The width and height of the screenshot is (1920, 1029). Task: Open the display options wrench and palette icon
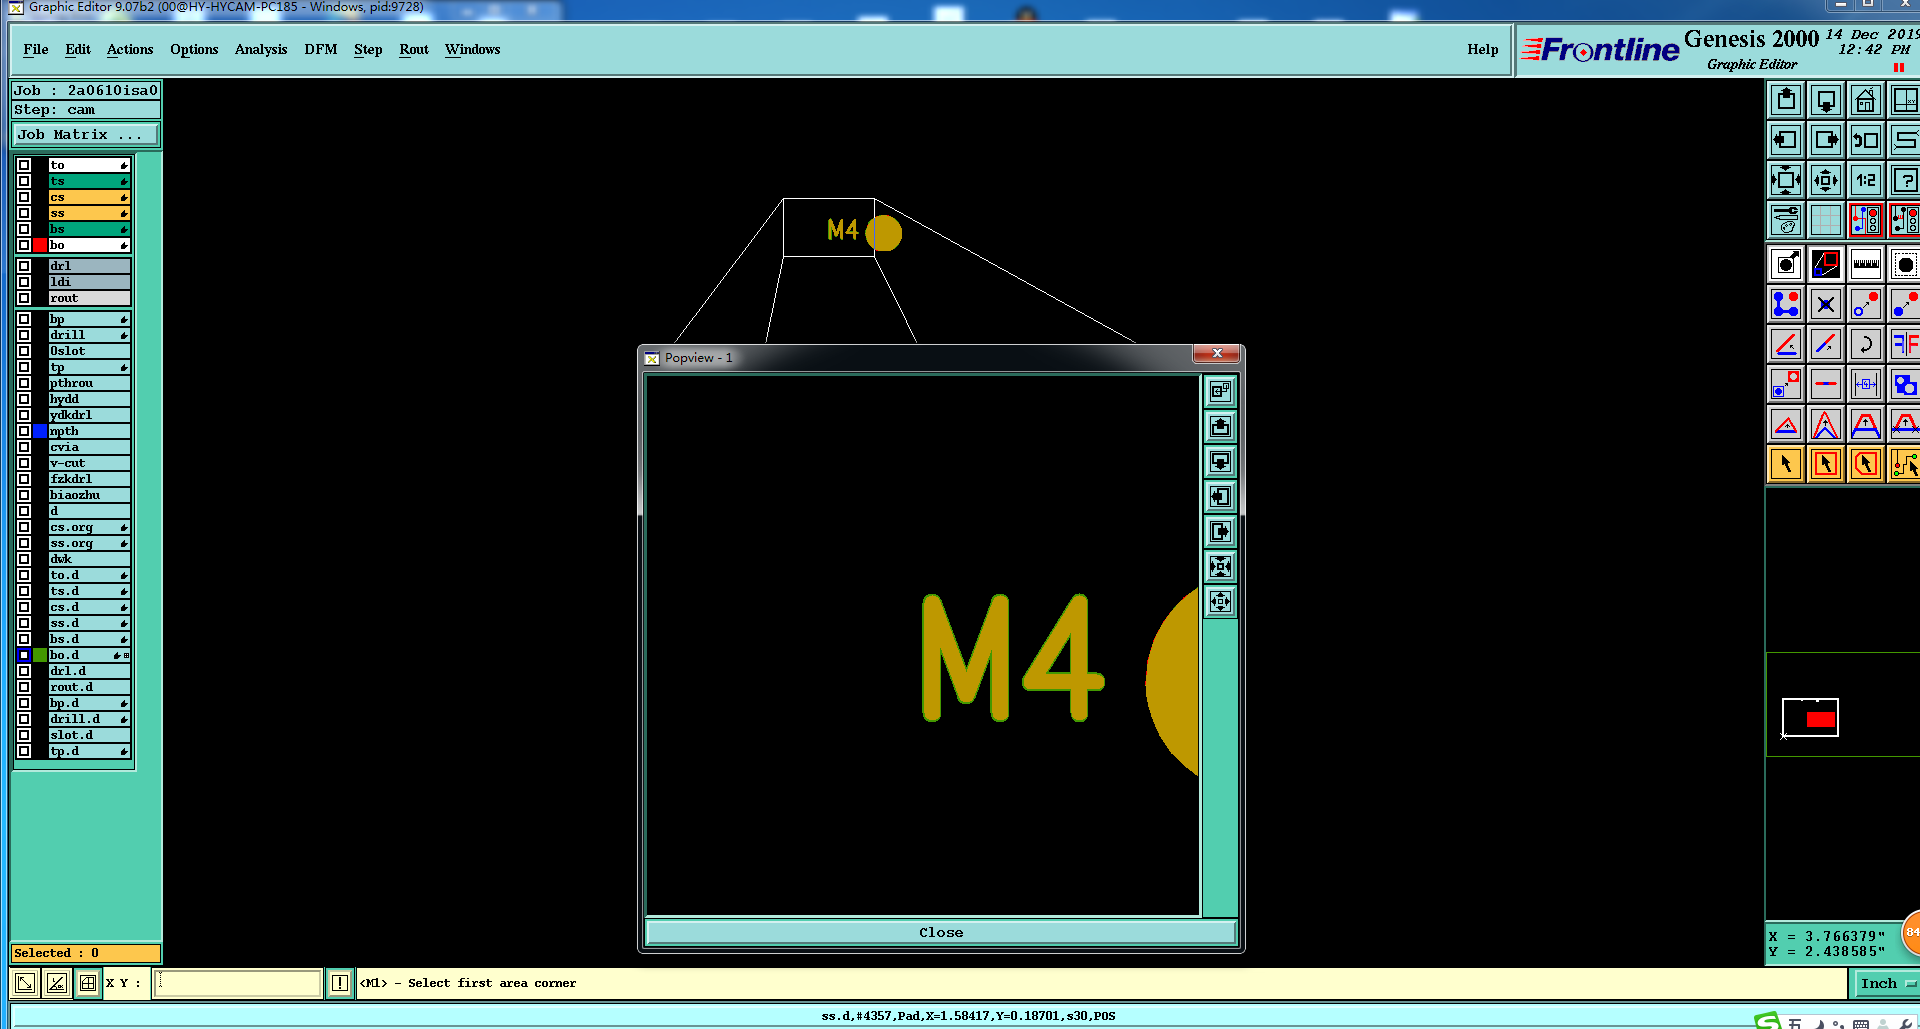[x=1786, y=220]
